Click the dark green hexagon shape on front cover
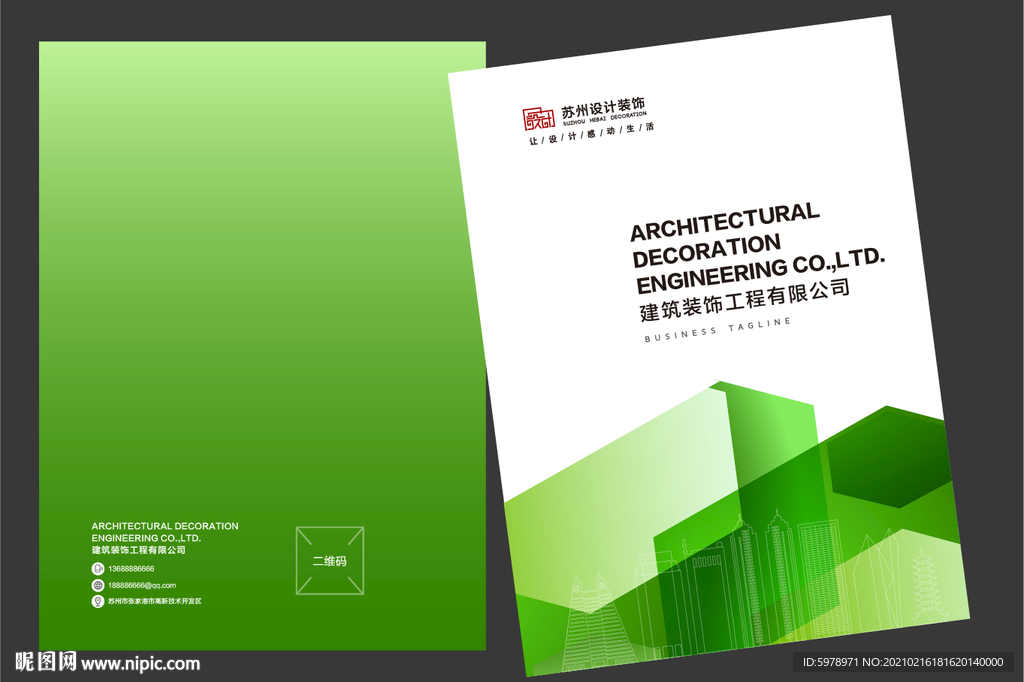 (891, 457)
